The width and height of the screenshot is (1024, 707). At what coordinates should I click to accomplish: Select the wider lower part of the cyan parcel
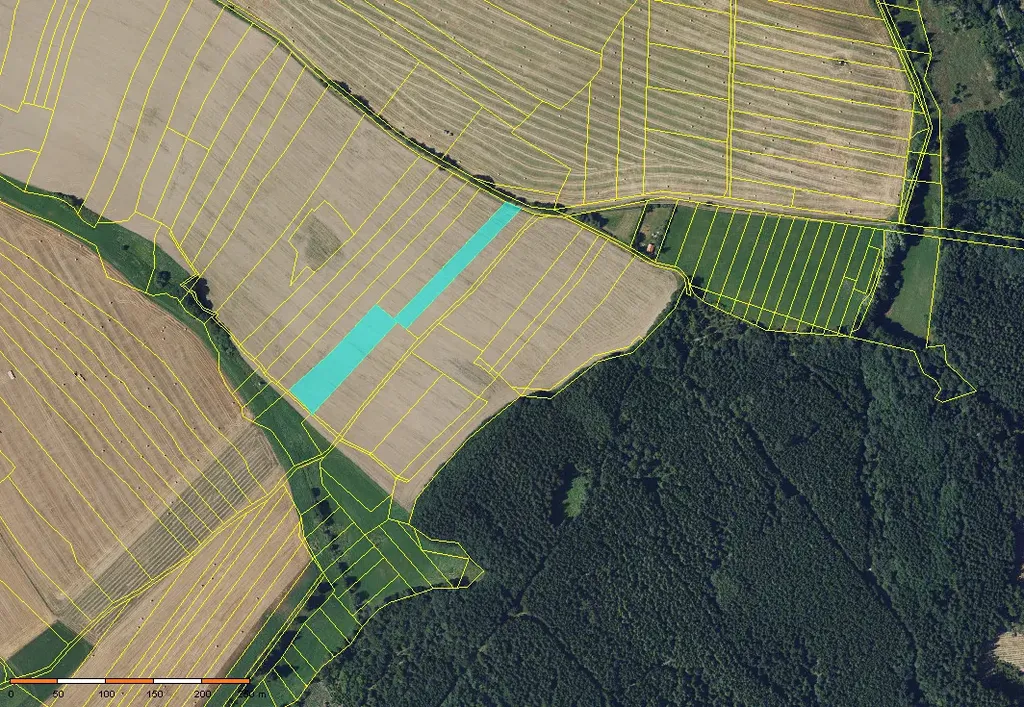[x=345, y=357]
